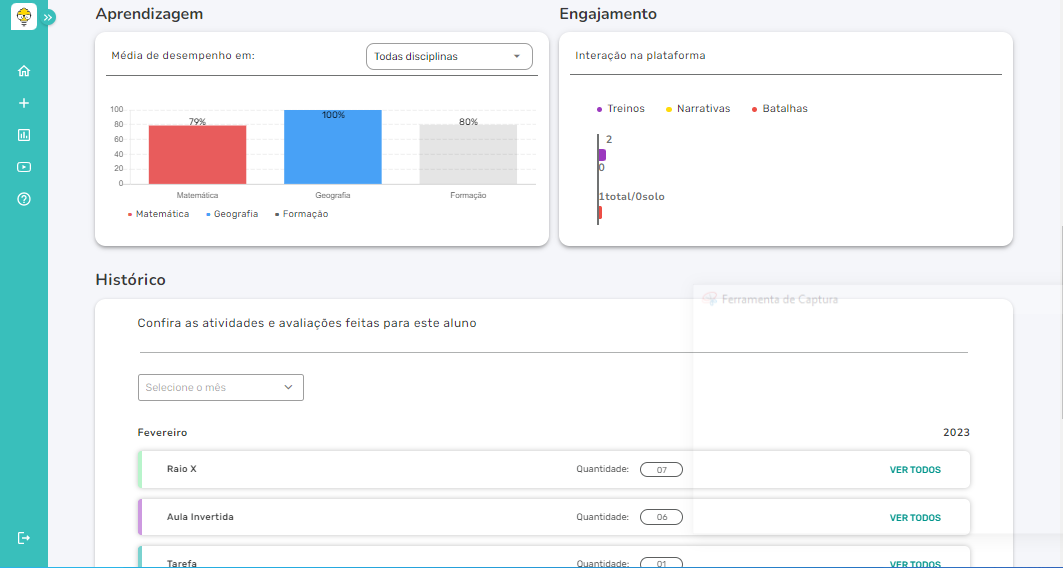1063x568 pixels.
Task: Go to the Home page icon
Action: tap(24, 71)
